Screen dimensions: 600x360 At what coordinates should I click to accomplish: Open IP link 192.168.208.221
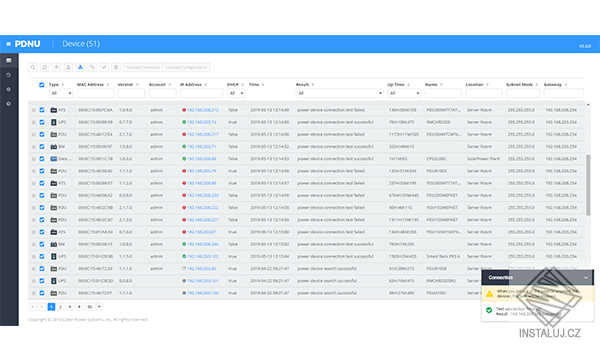(202, 220)
